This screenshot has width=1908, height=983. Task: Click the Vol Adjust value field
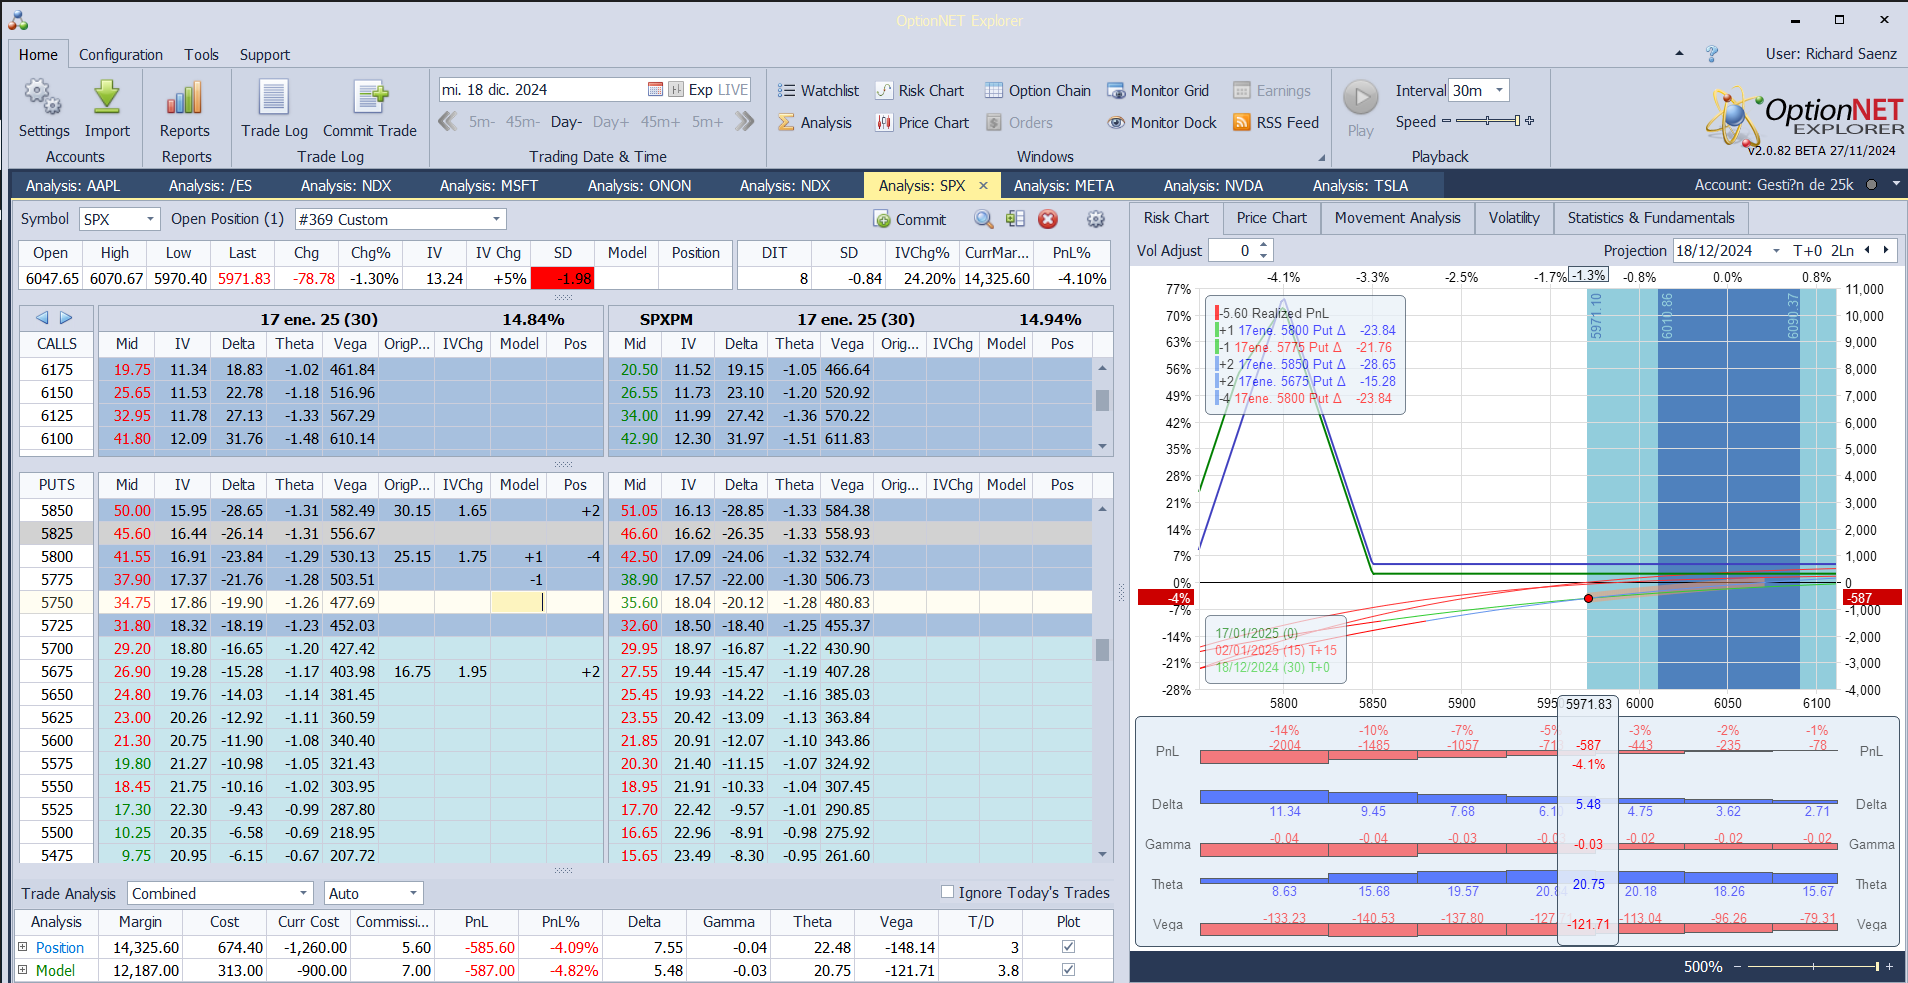1232,251
